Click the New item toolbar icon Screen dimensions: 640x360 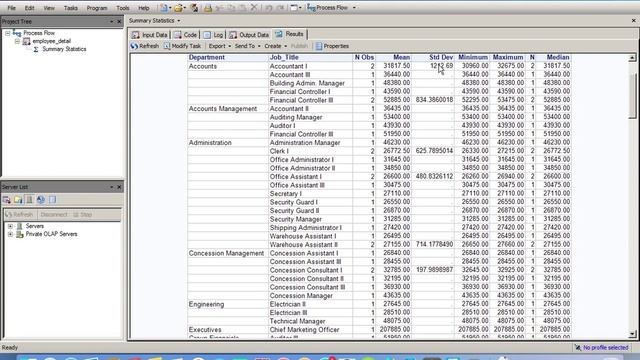pos(164,7)
